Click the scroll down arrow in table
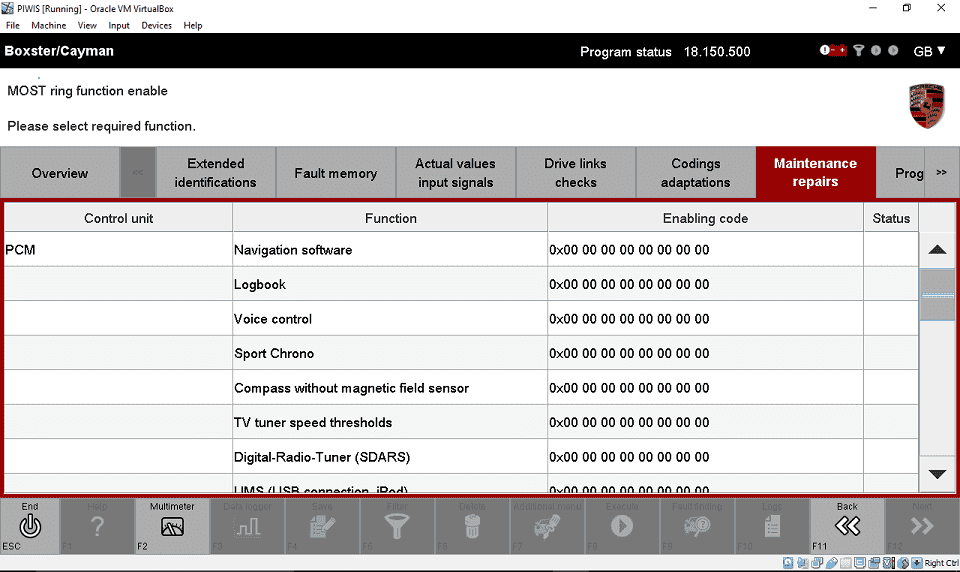 tap(937, 474)
